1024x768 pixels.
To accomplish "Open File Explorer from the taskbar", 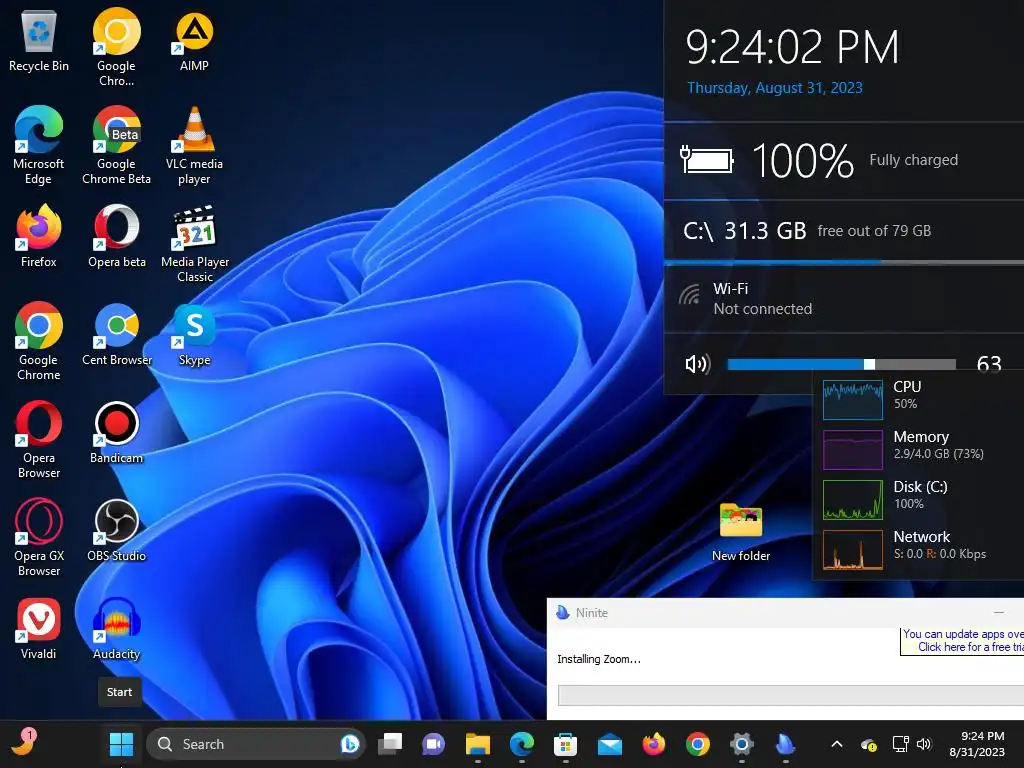I will pyautogui.click(x=477, y=744).
